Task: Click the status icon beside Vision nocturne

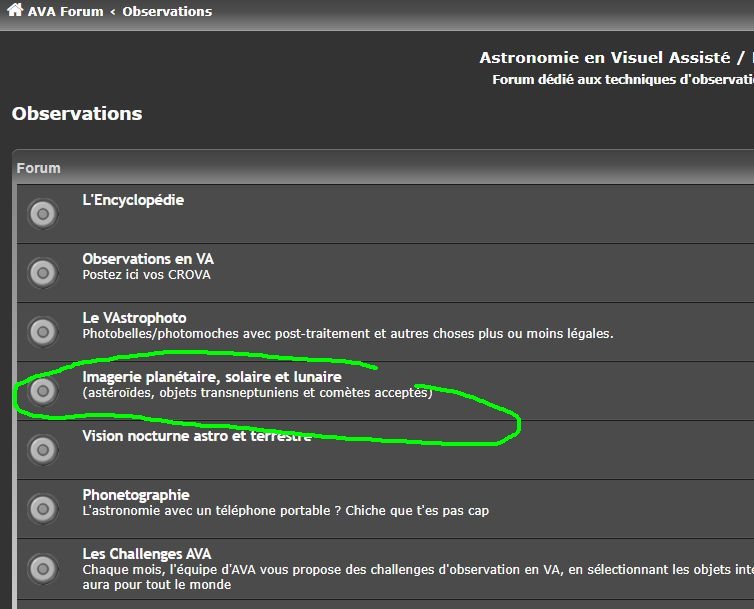Action: click(42, 450)
